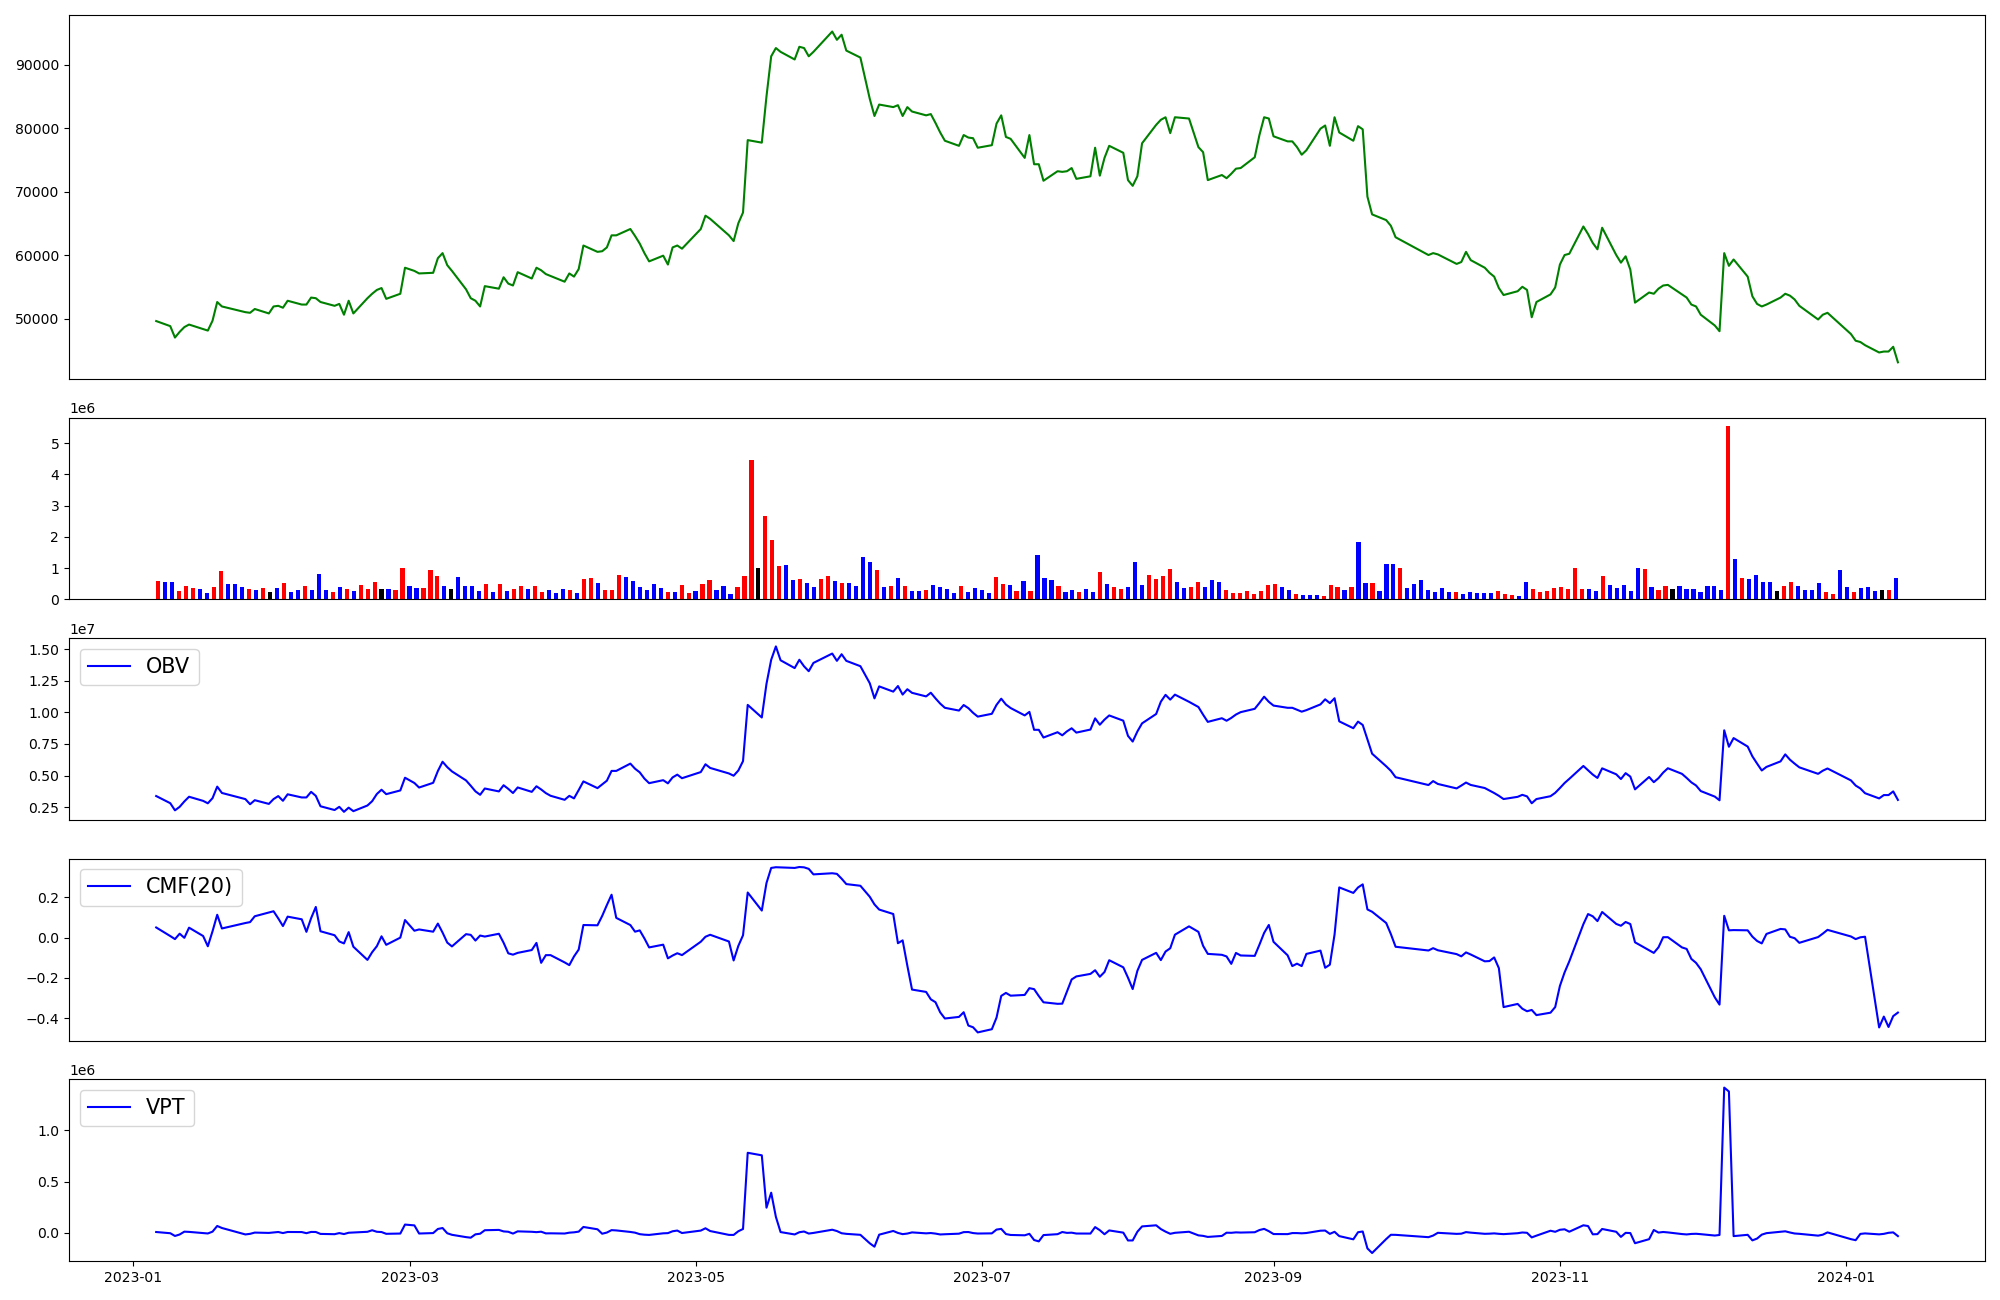Click the tallest VPT spike in December

(1725, 1090)
